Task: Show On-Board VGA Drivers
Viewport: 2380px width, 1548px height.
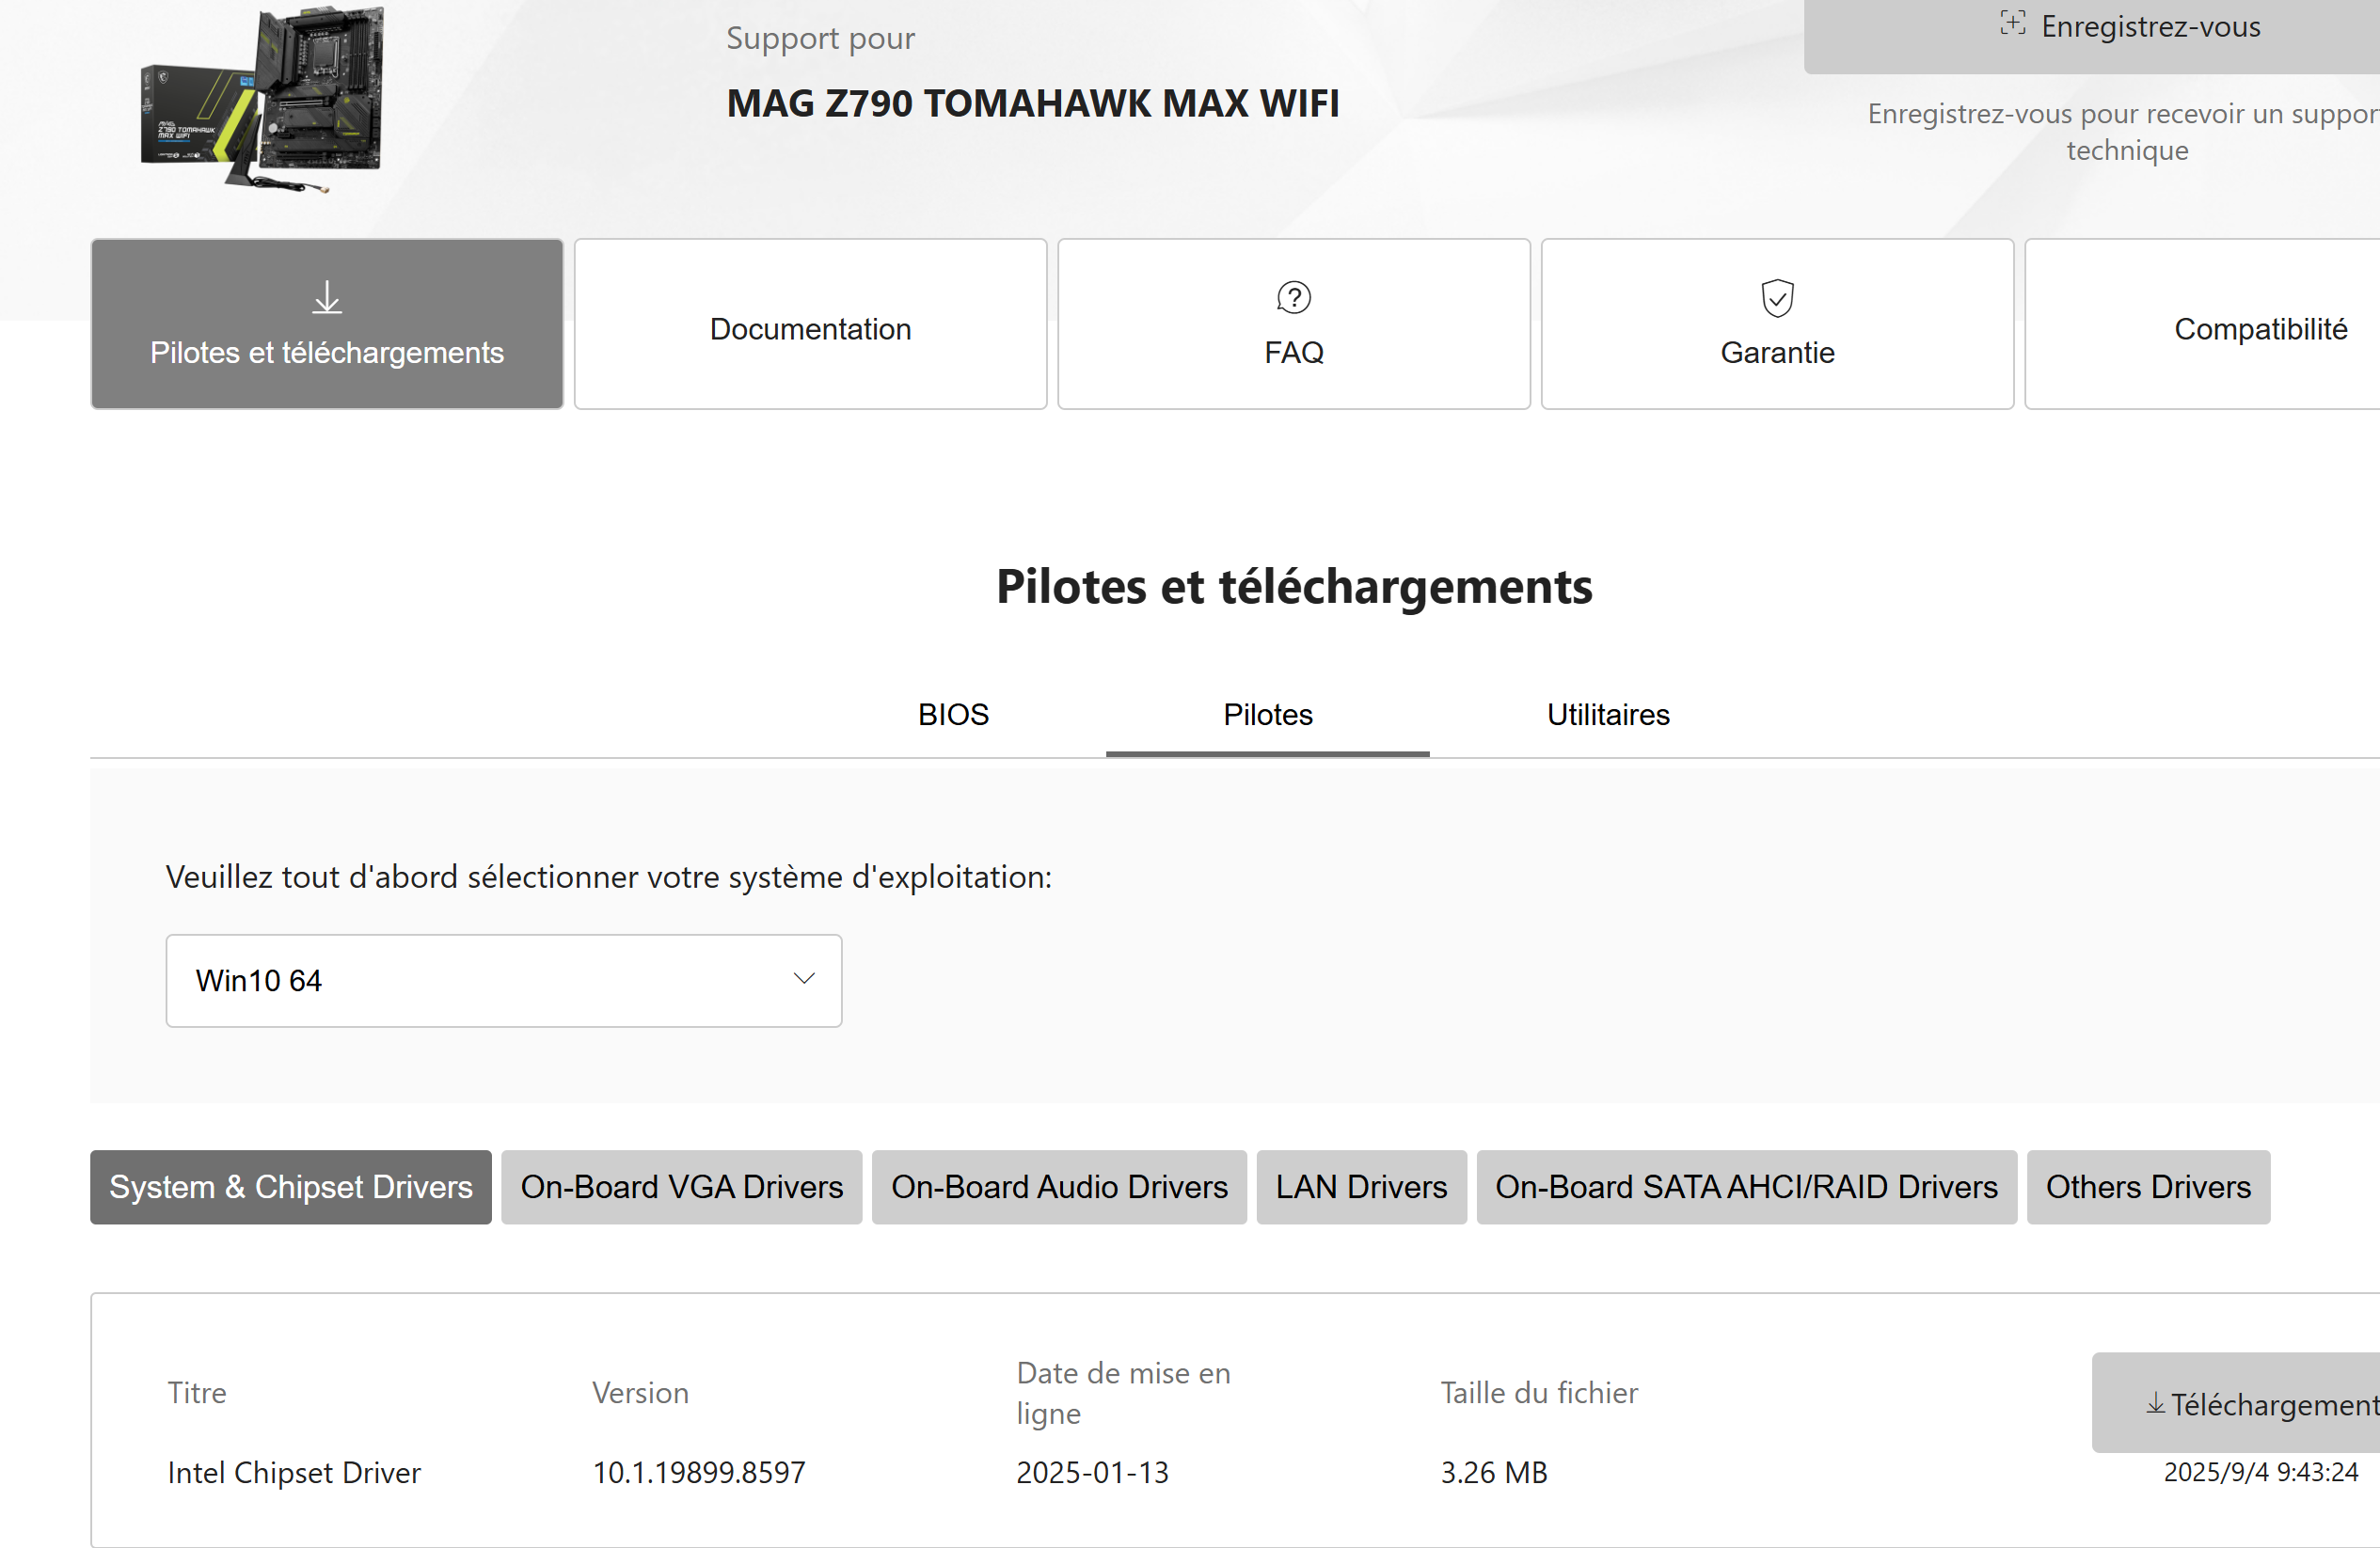Action: [681, 1187]
